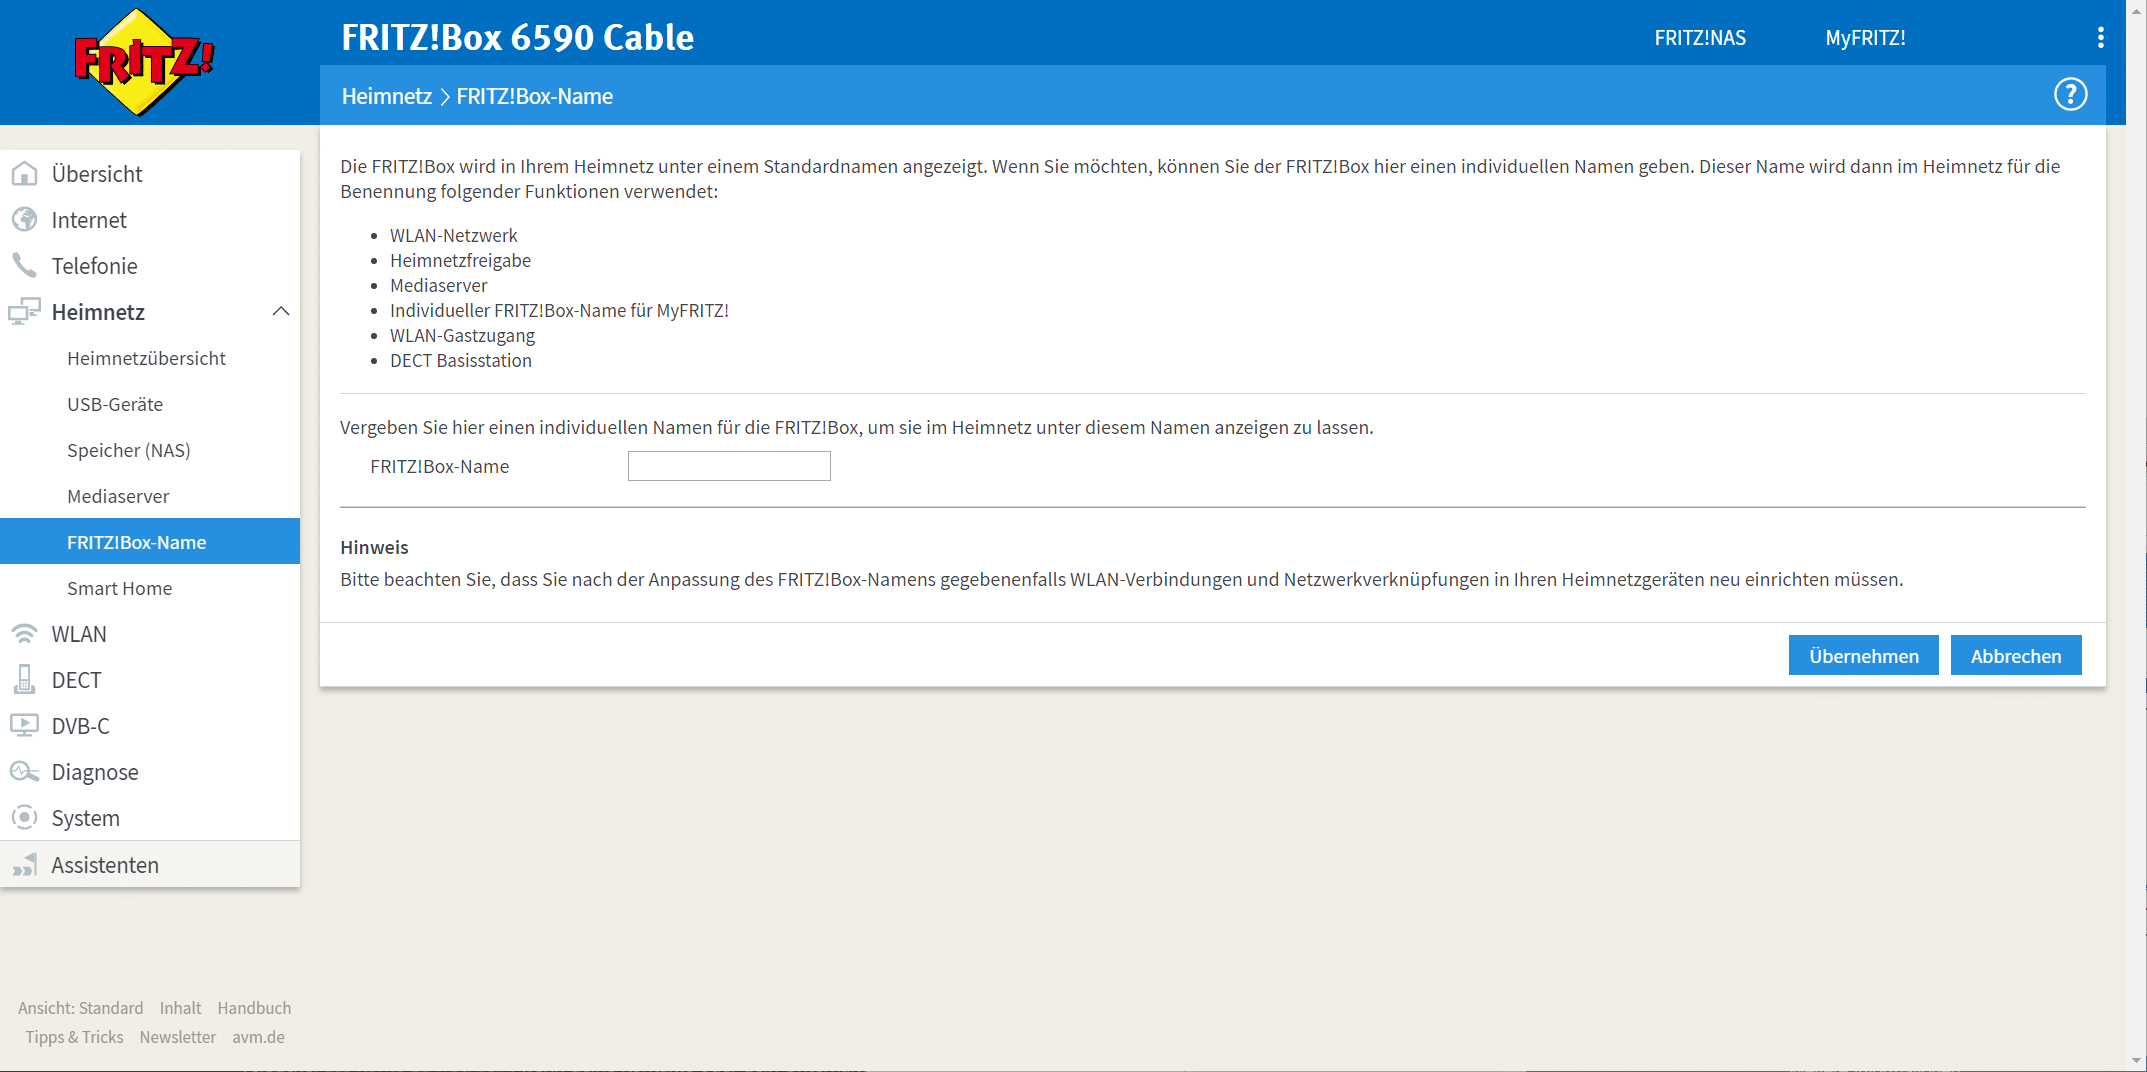This screenshot has height=1072, width=2147.
Task: Open the Smart Home submenu item
Action: 119,588
